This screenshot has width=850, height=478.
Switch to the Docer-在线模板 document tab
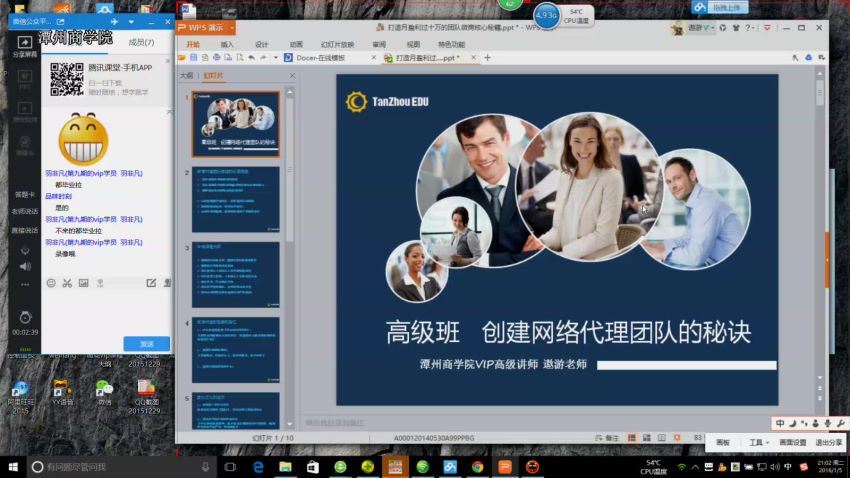click(320, 57)
